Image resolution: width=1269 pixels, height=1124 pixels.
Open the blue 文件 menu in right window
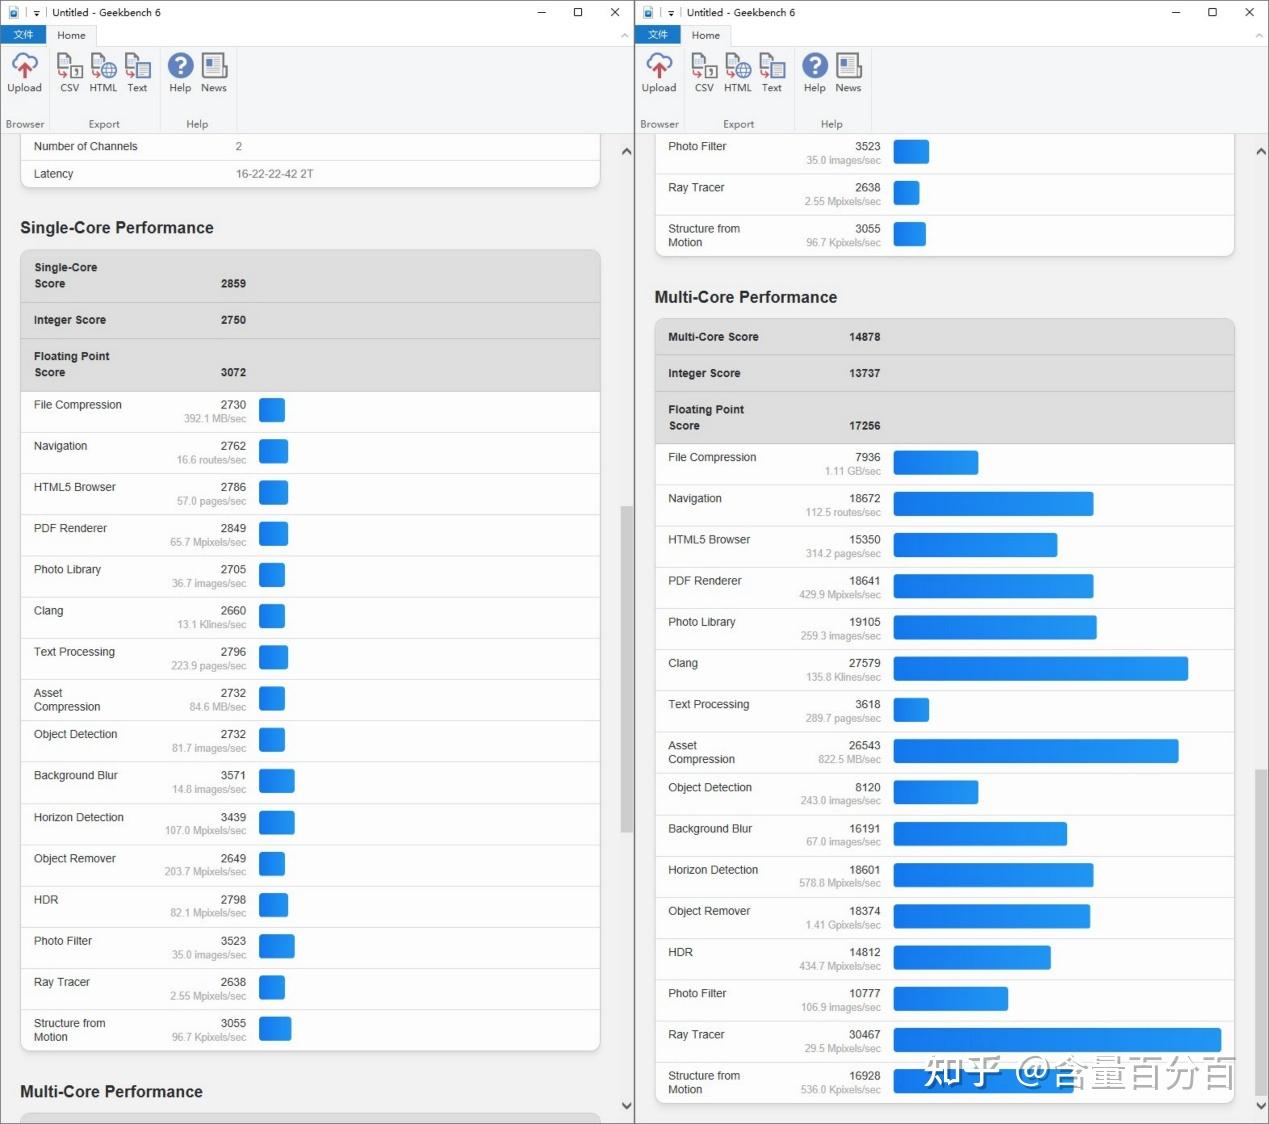click(658, 35)
